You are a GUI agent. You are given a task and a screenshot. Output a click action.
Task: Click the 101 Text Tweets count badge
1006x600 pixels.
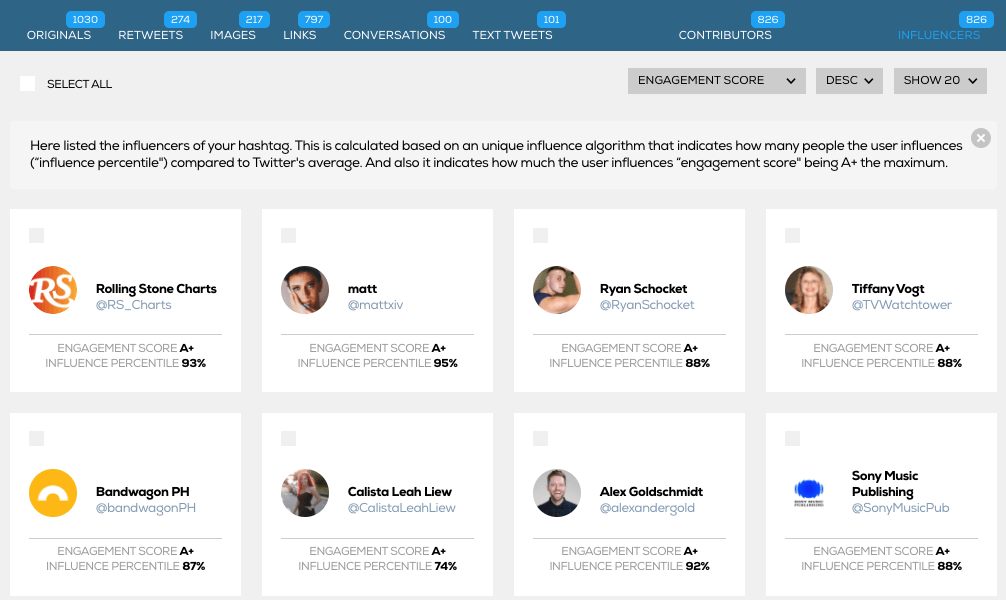551,19
